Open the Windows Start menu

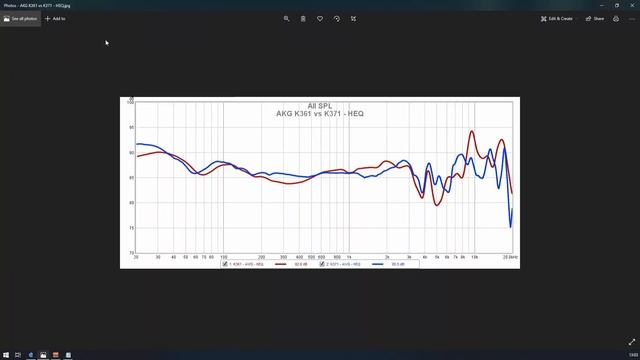point(6,355)
